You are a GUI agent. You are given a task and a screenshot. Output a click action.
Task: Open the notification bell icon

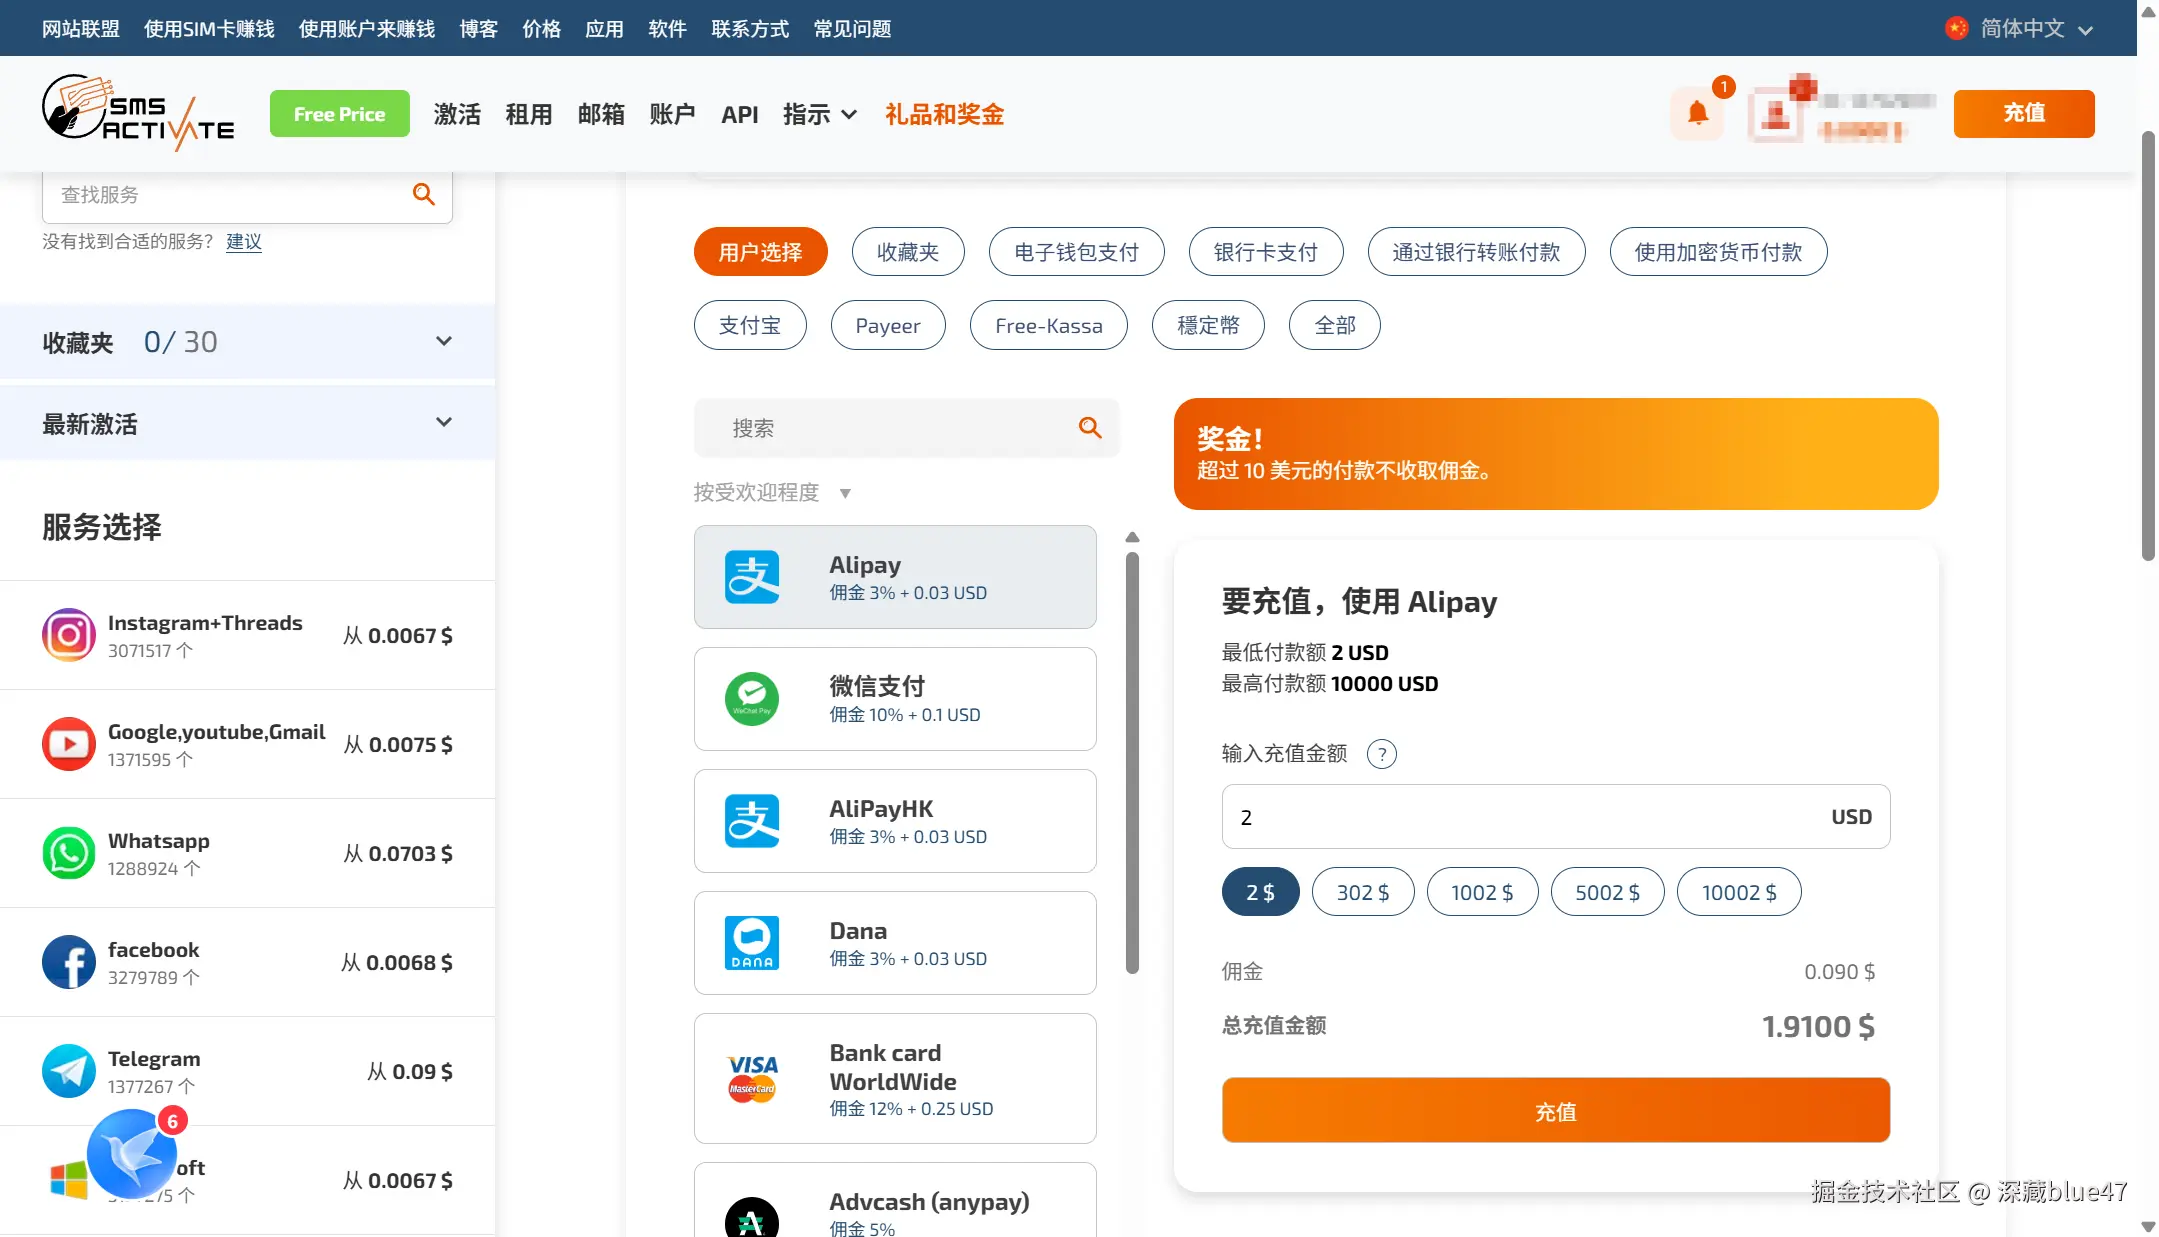pyautogui.click(x=1698, y=113)
